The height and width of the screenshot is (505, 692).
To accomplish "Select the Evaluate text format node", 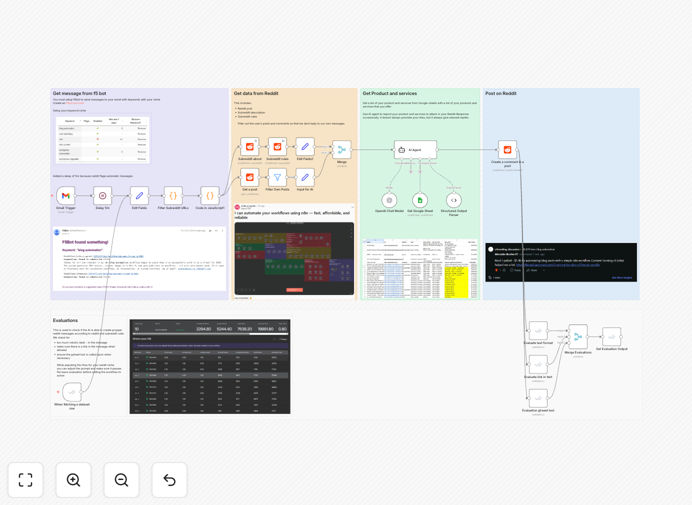I will tap(538, 331).
